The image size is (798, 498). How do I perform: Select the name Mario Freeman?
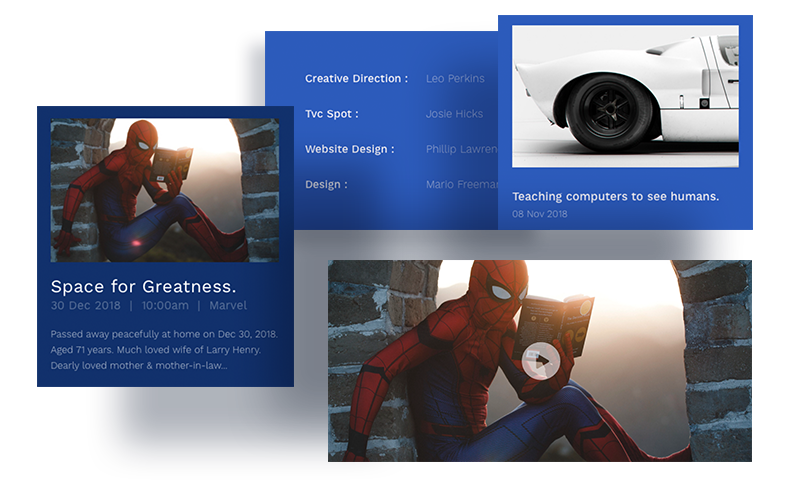point(461,185)
